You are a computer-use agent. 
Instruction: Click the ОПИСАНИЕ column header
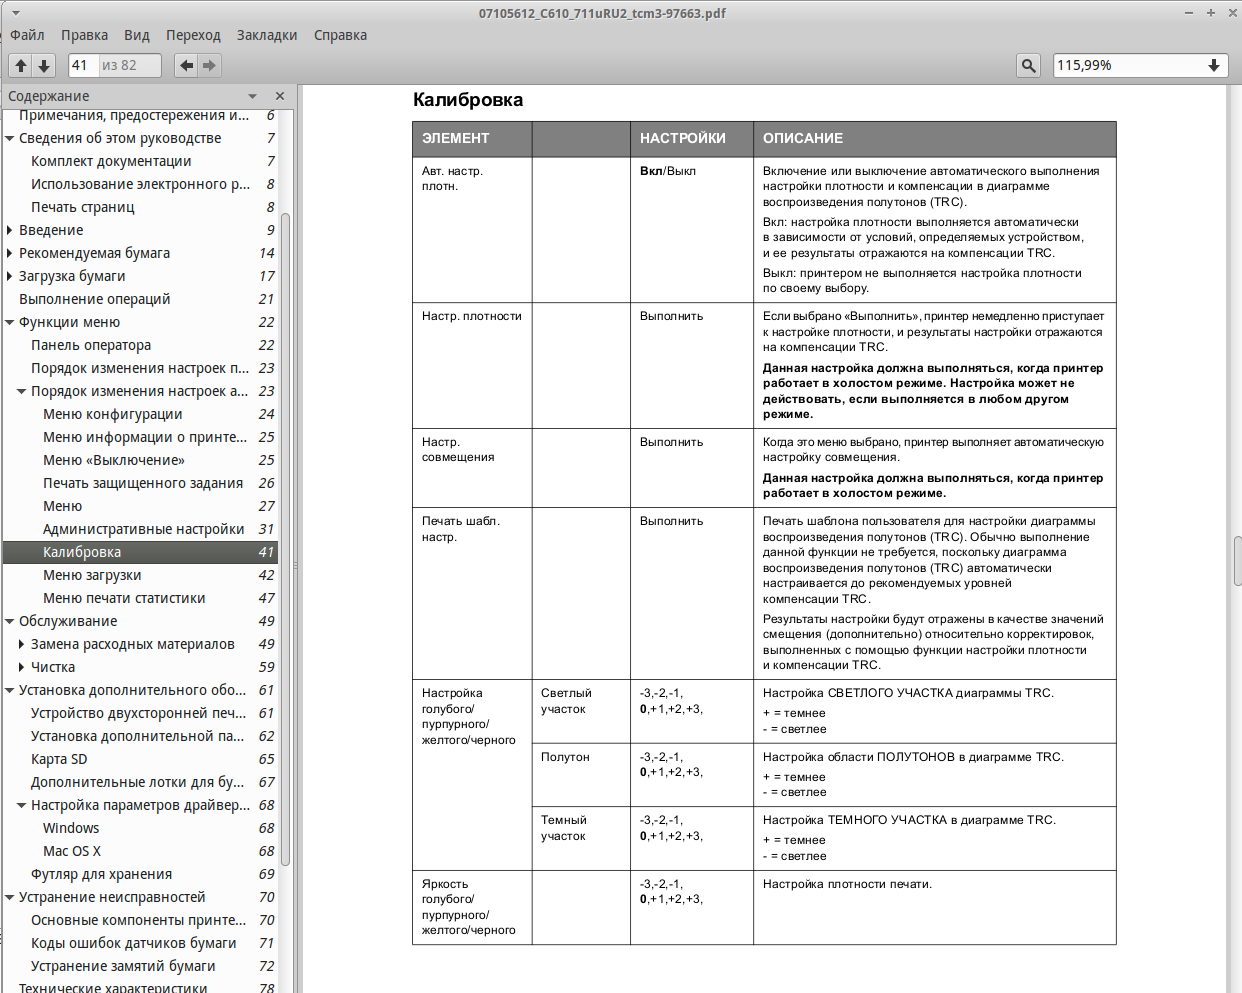(934, 139)
